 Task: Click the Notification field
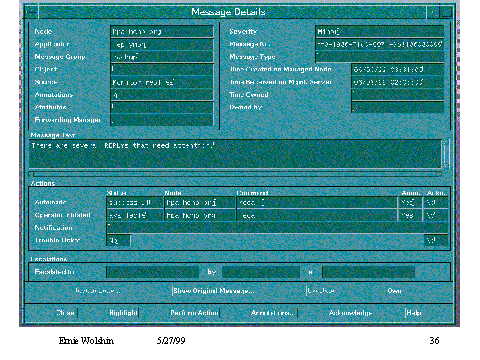click(x=277, y=228)
